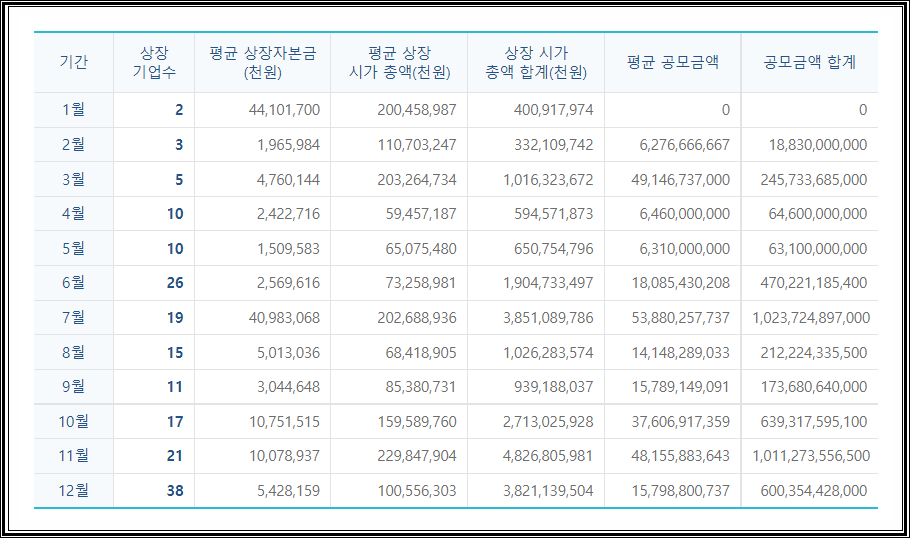Click the company count 26

click(175, 283)
